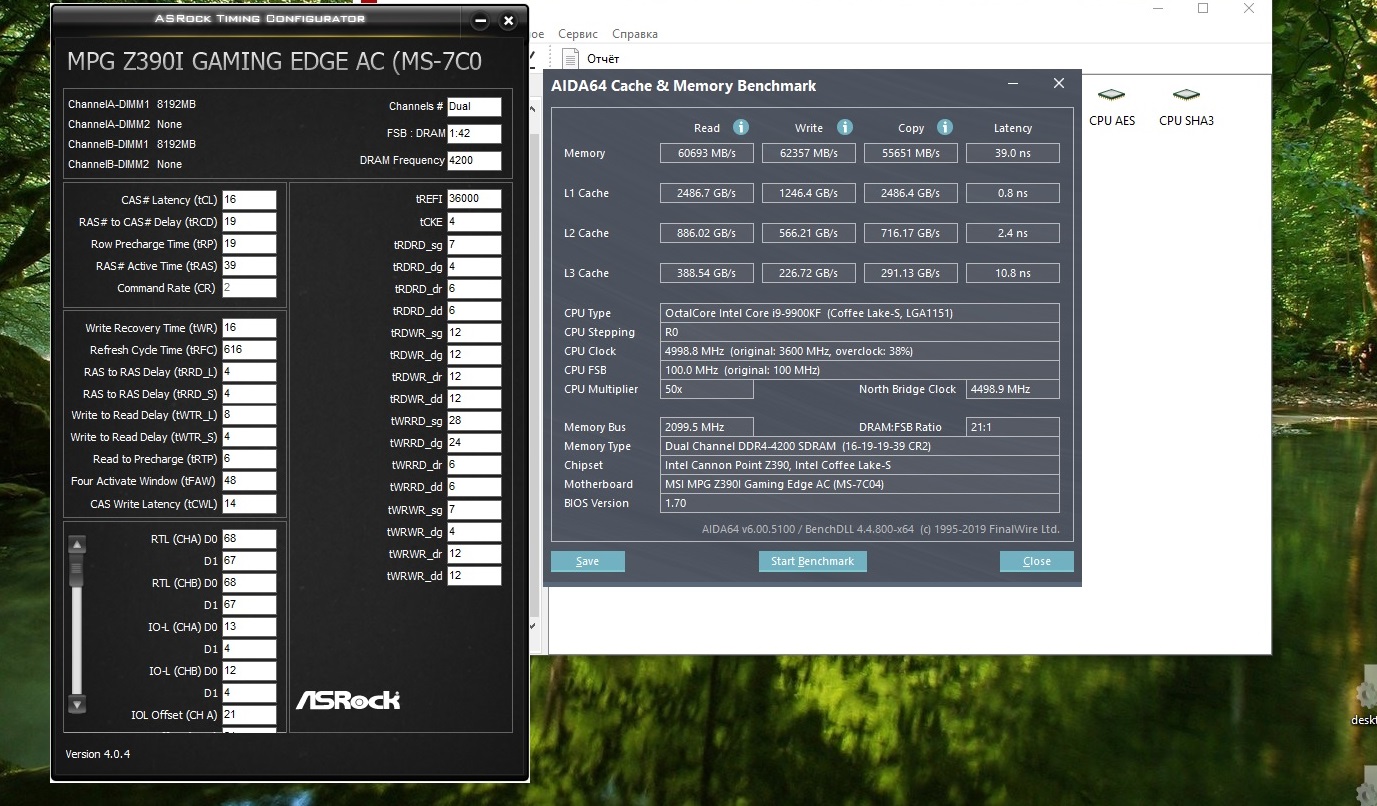The width and height of the screenshot is (1377, 806).
Task: Click the IOL Offset (CH A) field
Action: pos(249,715)
